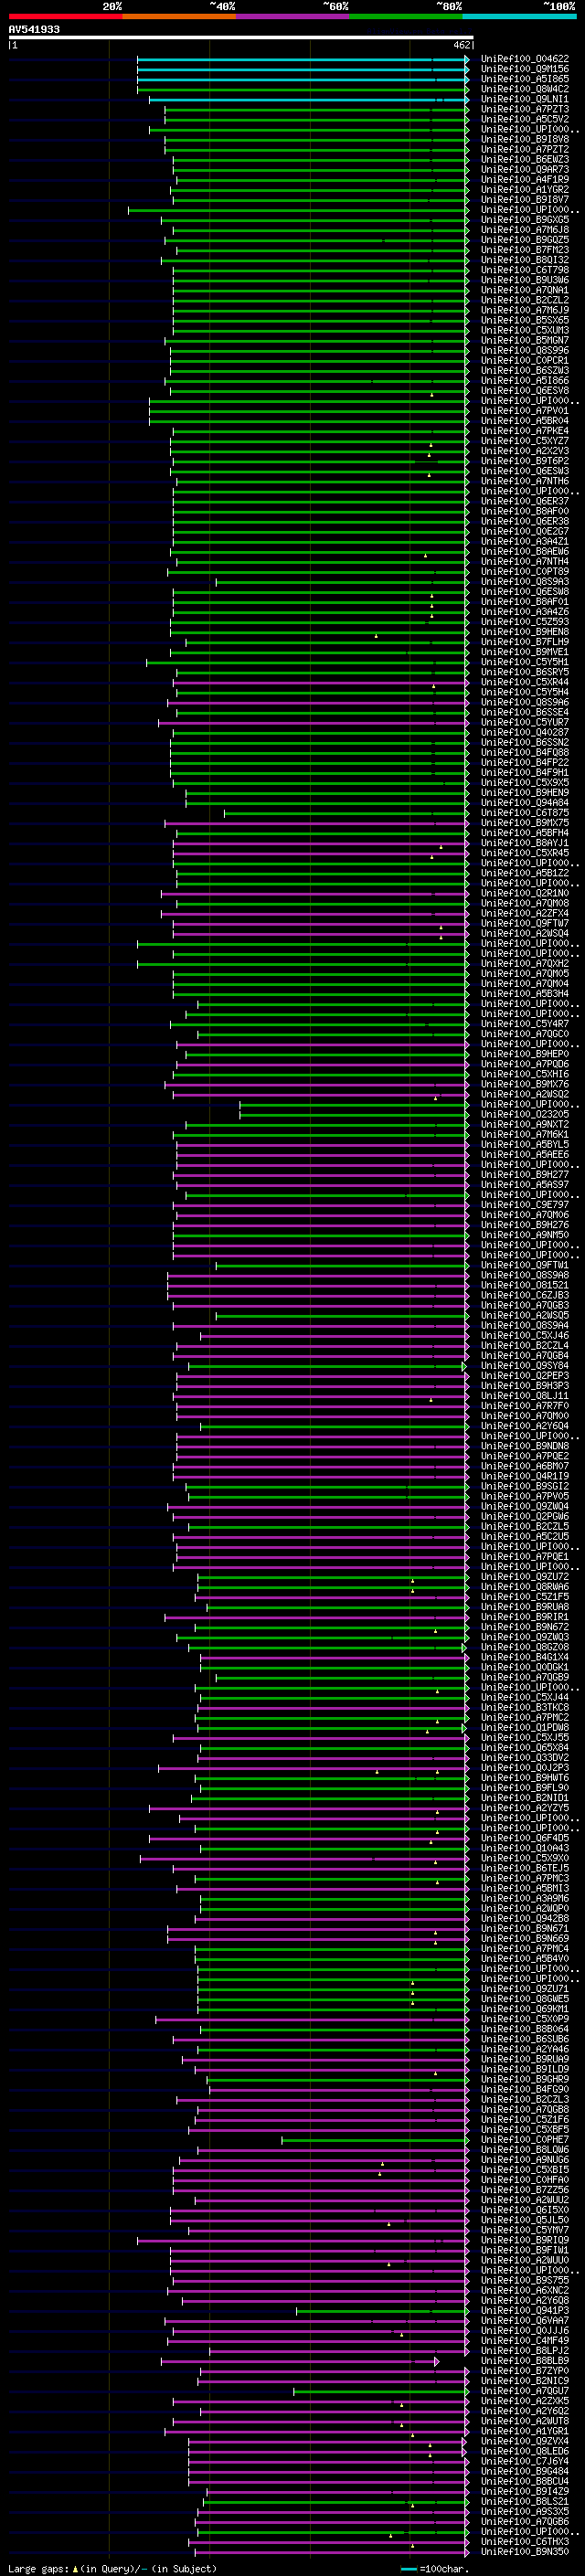The height and width of the screenshot is (2576, 585).
Task: Click the arrowhead ending the UniRef100_C5YUR7 bar
Action: point(466,722)
